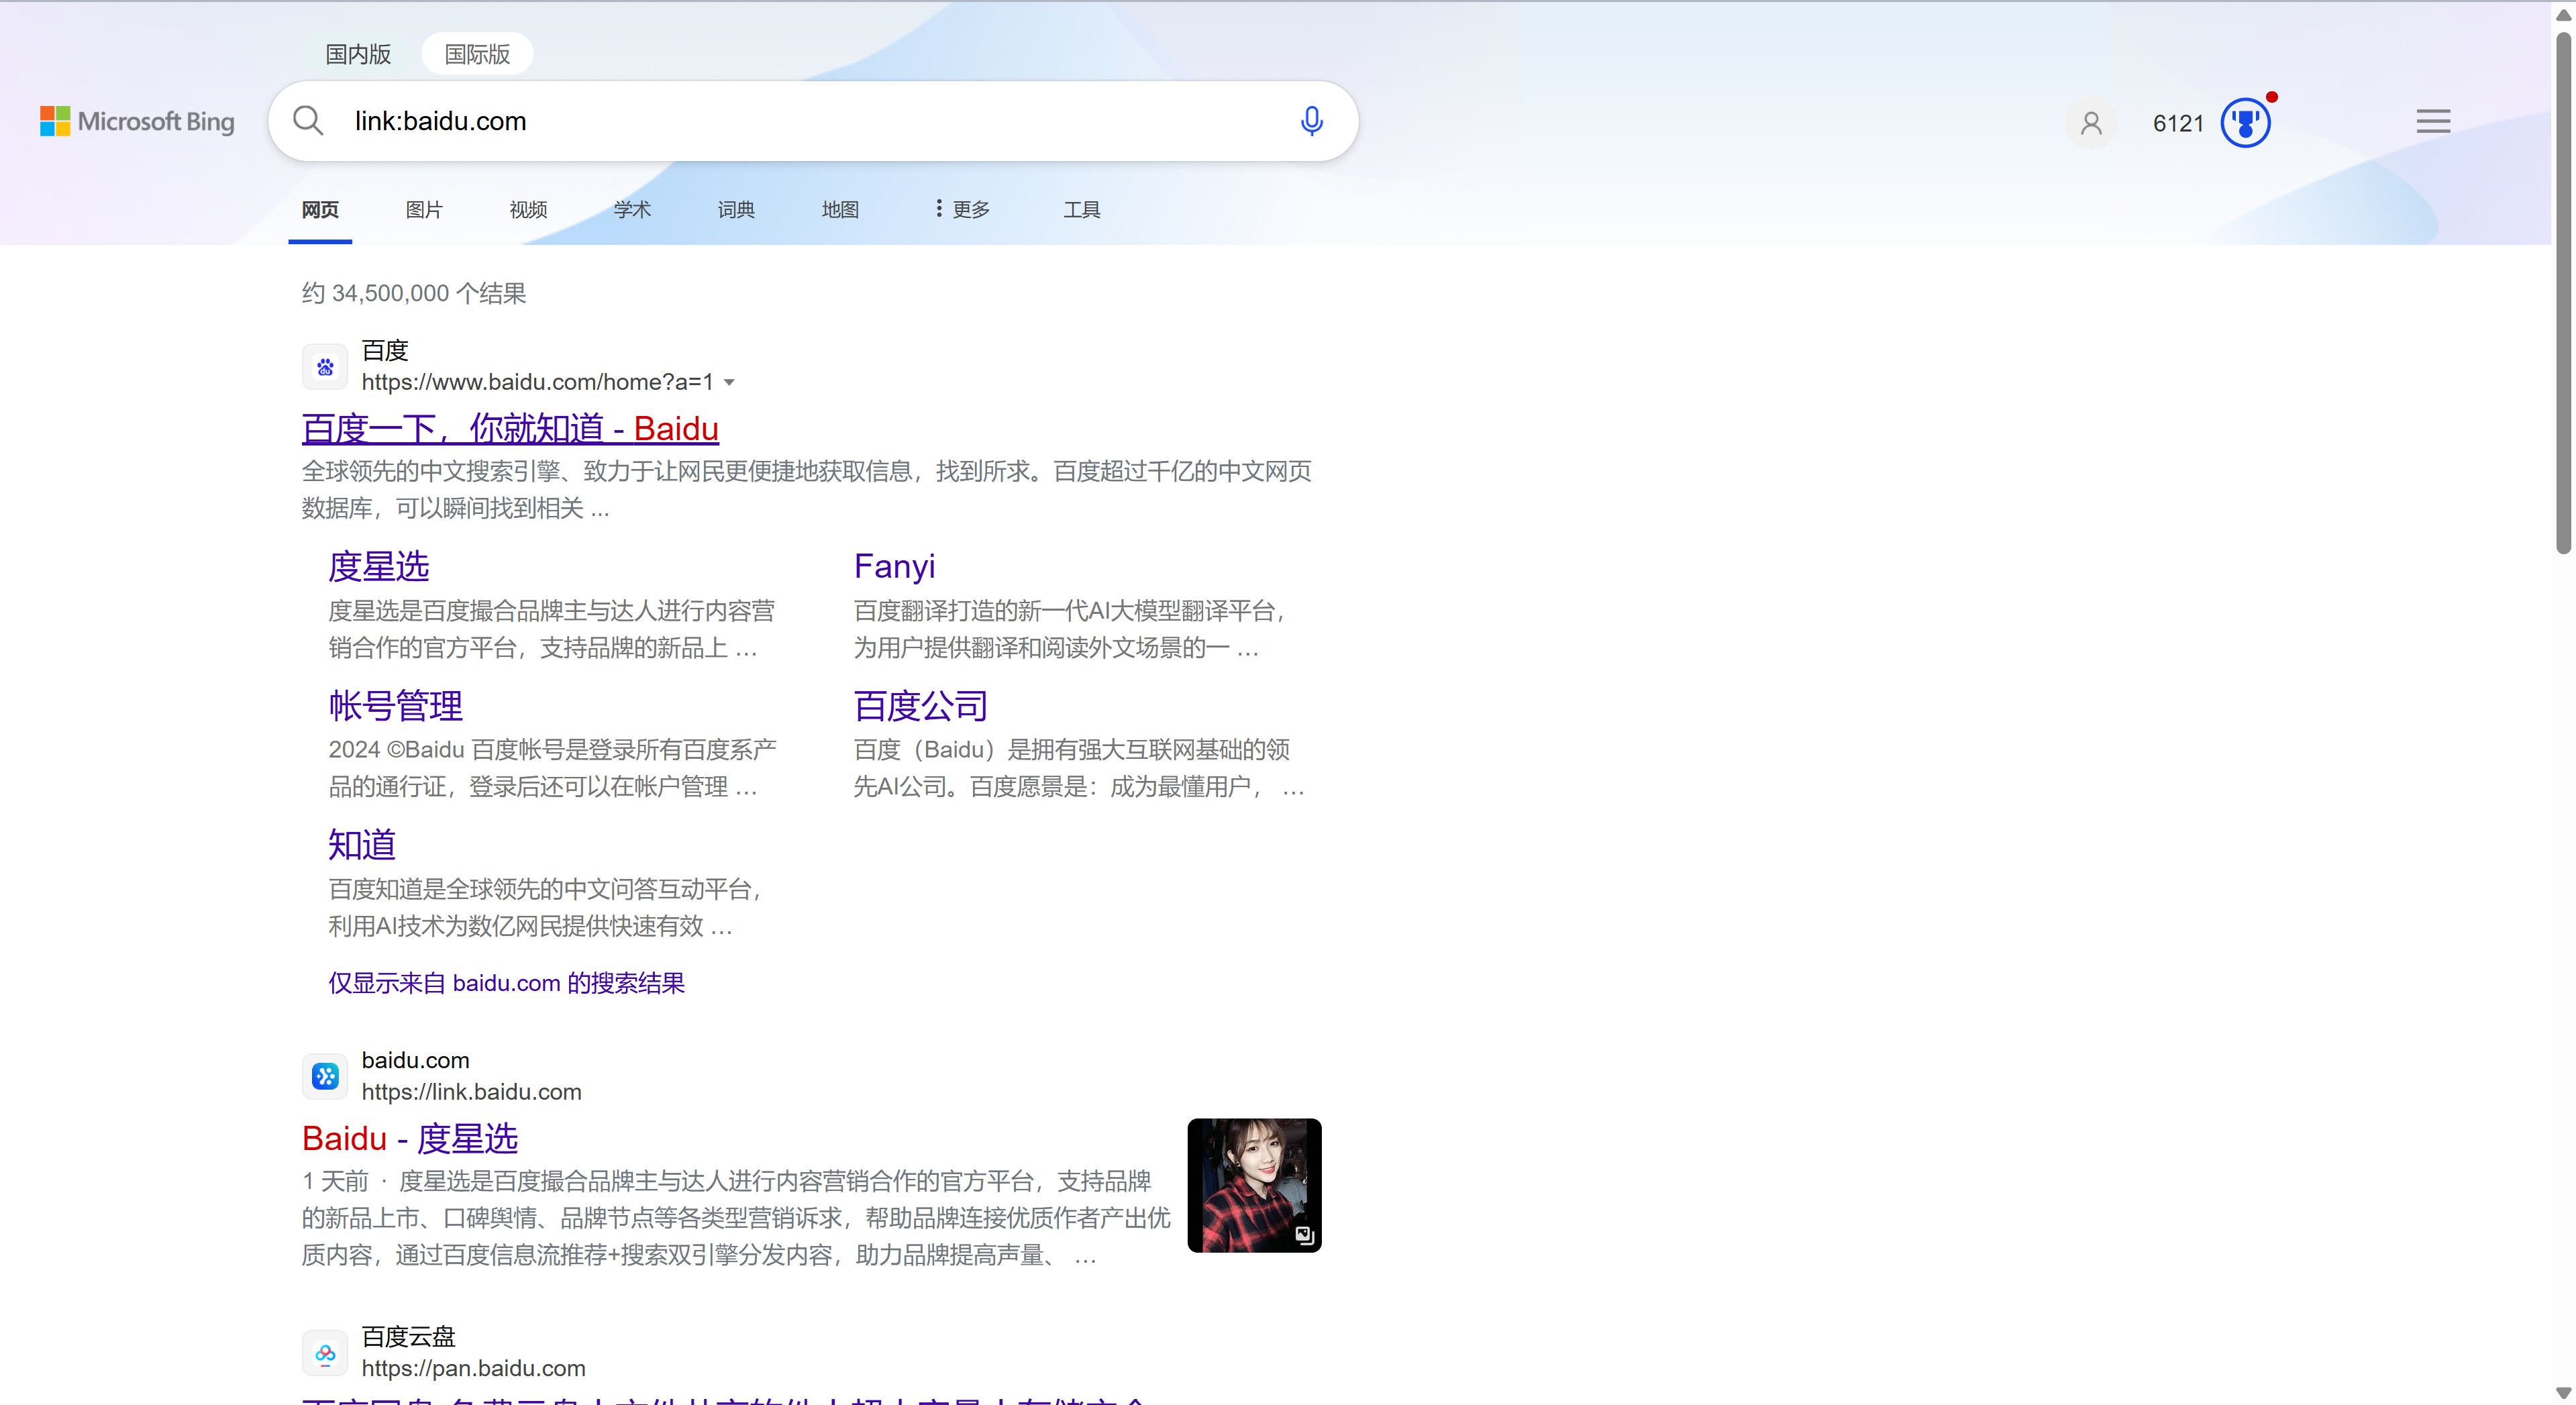Click the baidu.com favicon near link.baidu.com result

pyautogui.click(x=324, y=1076)
